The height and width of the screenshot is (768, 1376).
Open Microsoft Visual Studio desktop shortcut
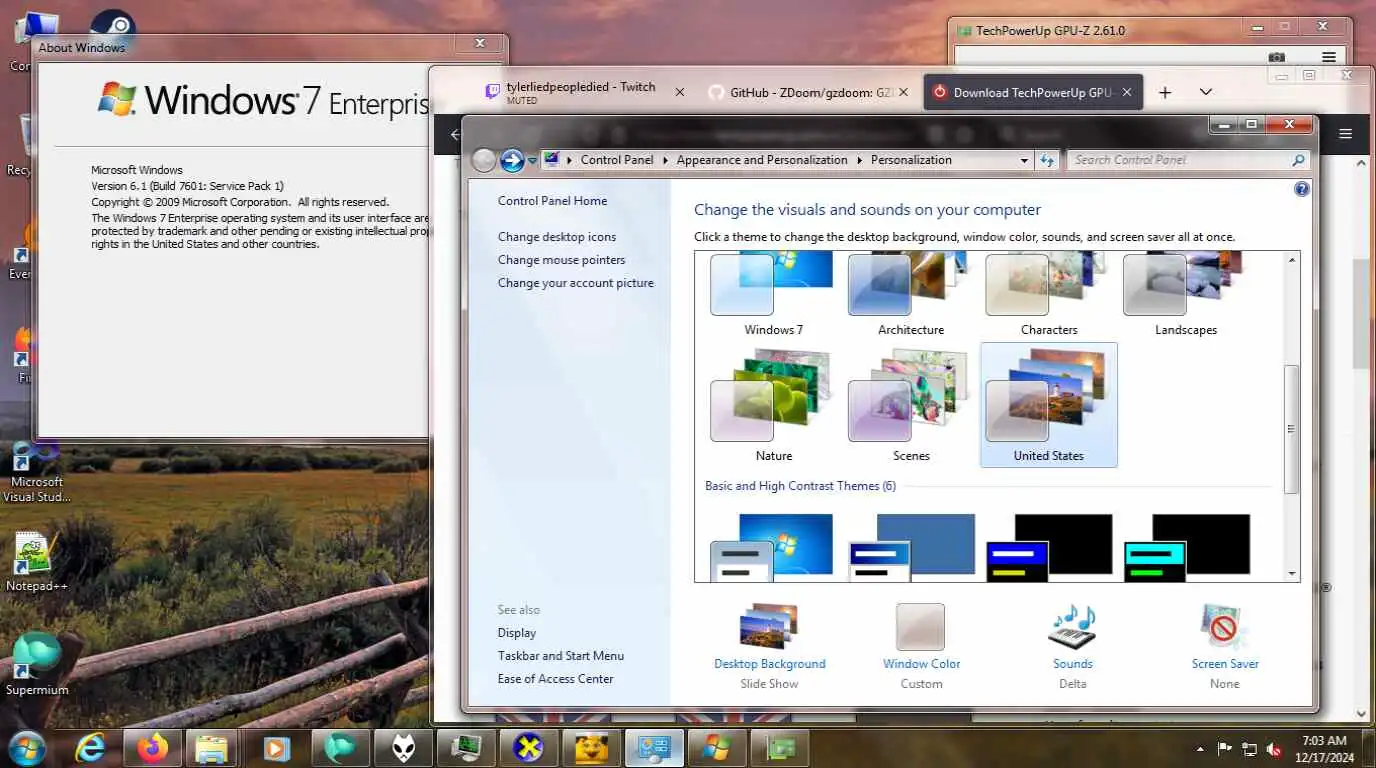(x=37, y=472)
